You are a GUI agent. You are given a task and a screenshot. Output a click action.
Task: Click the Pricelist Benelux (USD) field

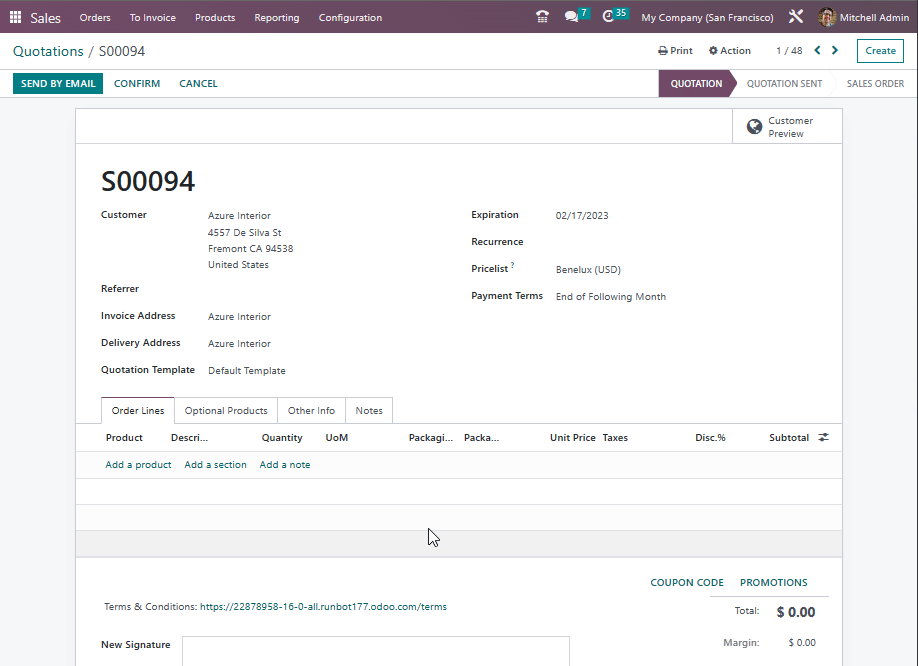click(588, 269)
